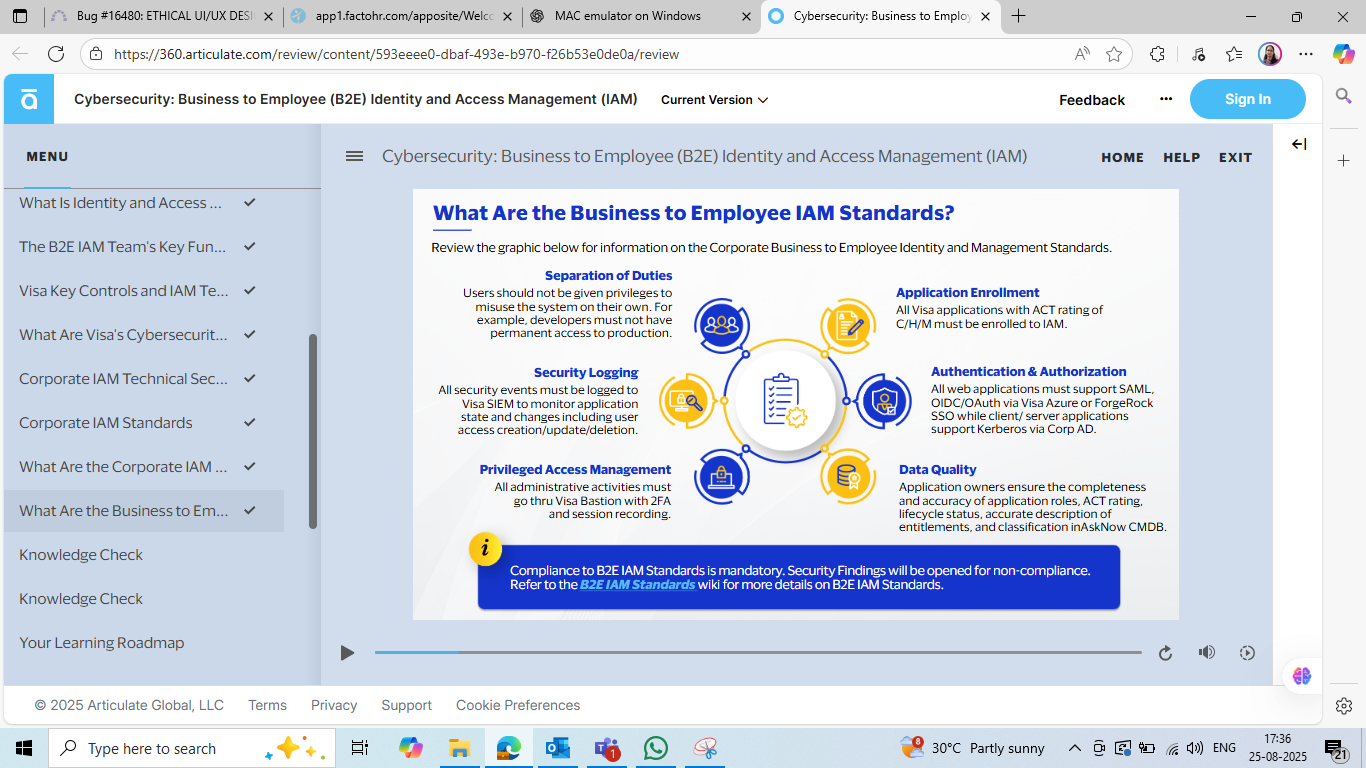The width and height of the screenshot is (1366, 768).
Task: Open WhatsApp from the taskbar
Action: 656,748
